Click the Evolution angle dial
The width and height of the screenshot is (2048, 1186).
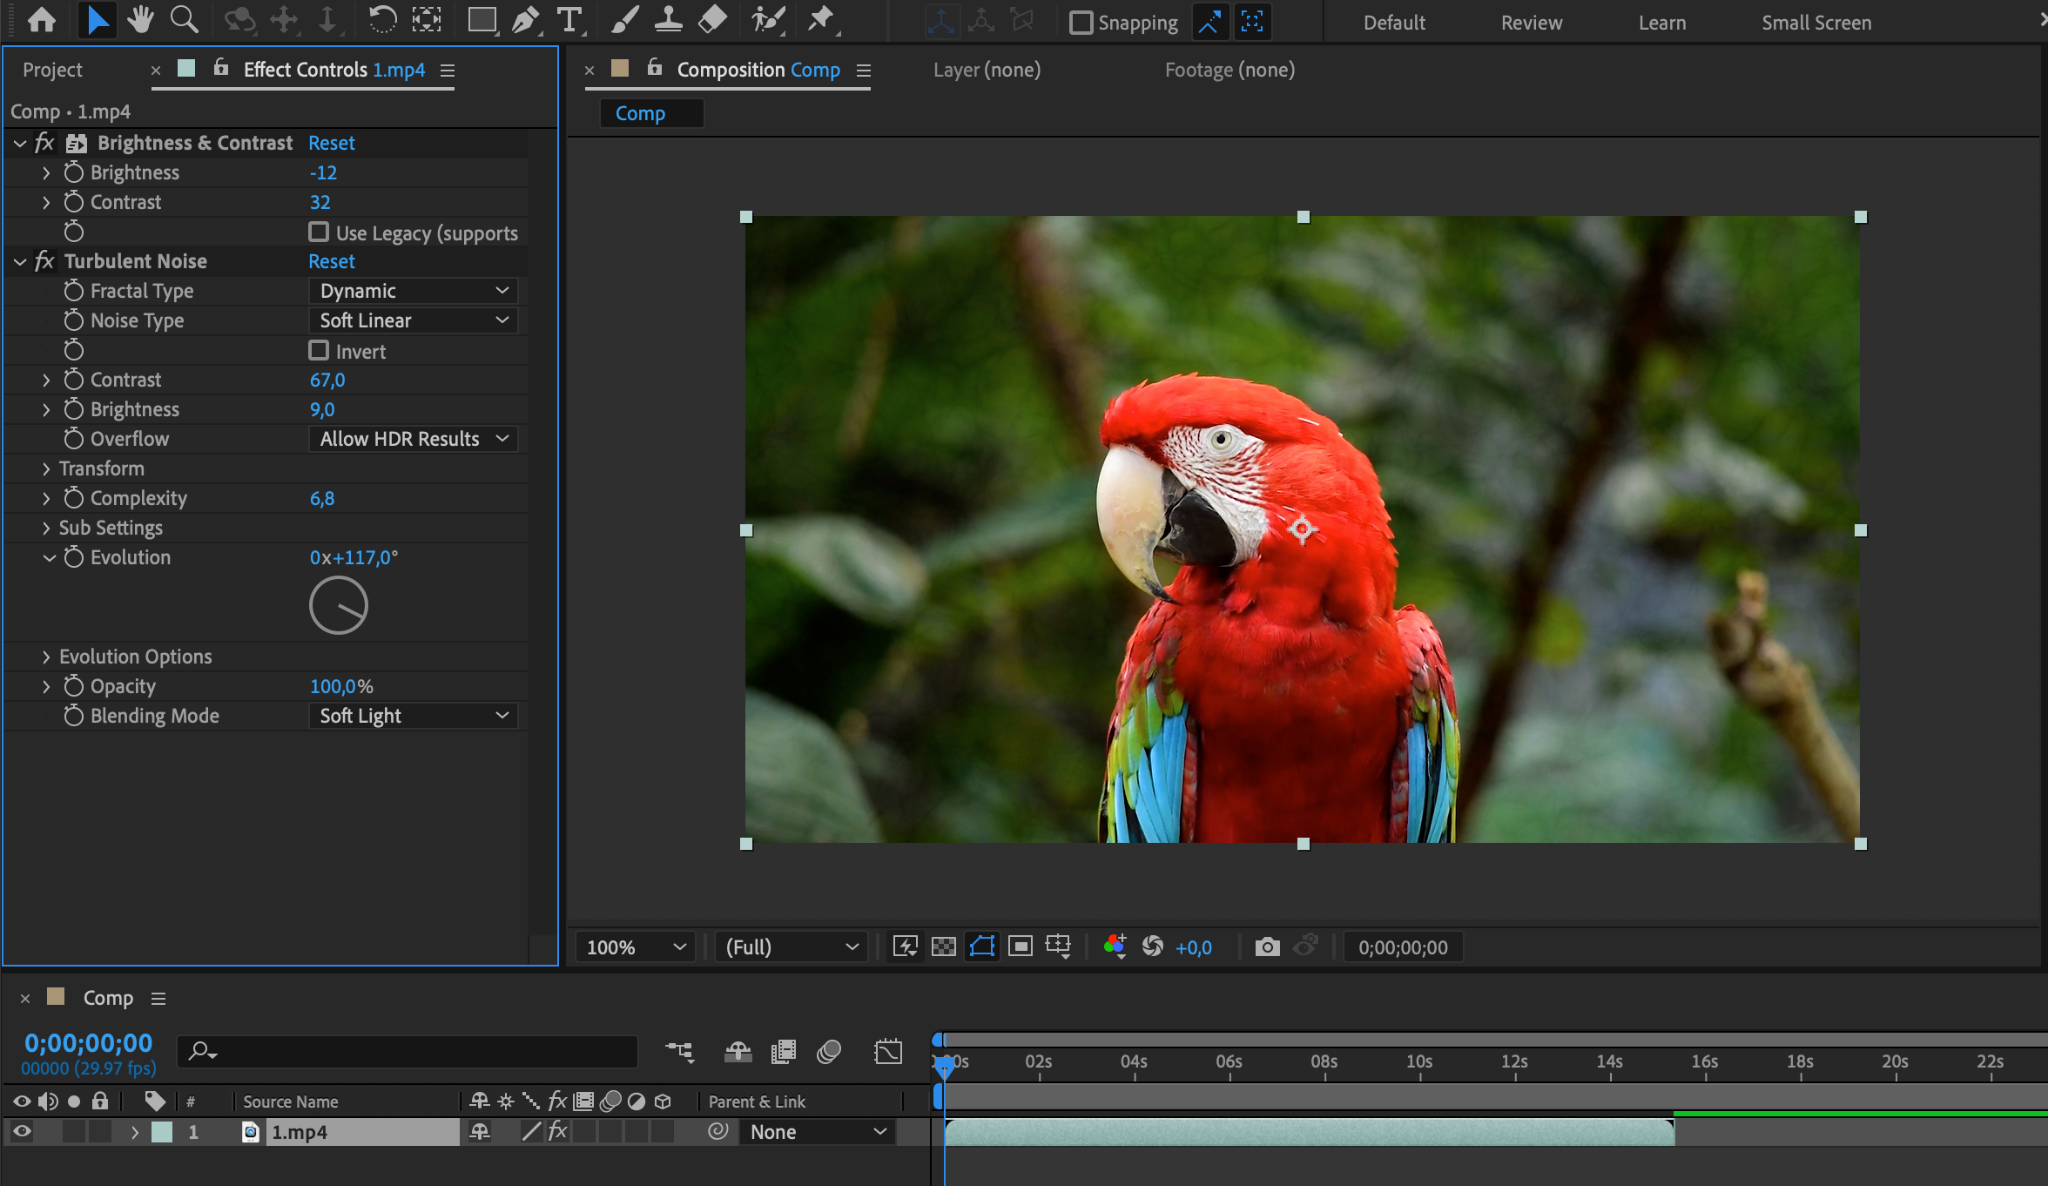338,605
